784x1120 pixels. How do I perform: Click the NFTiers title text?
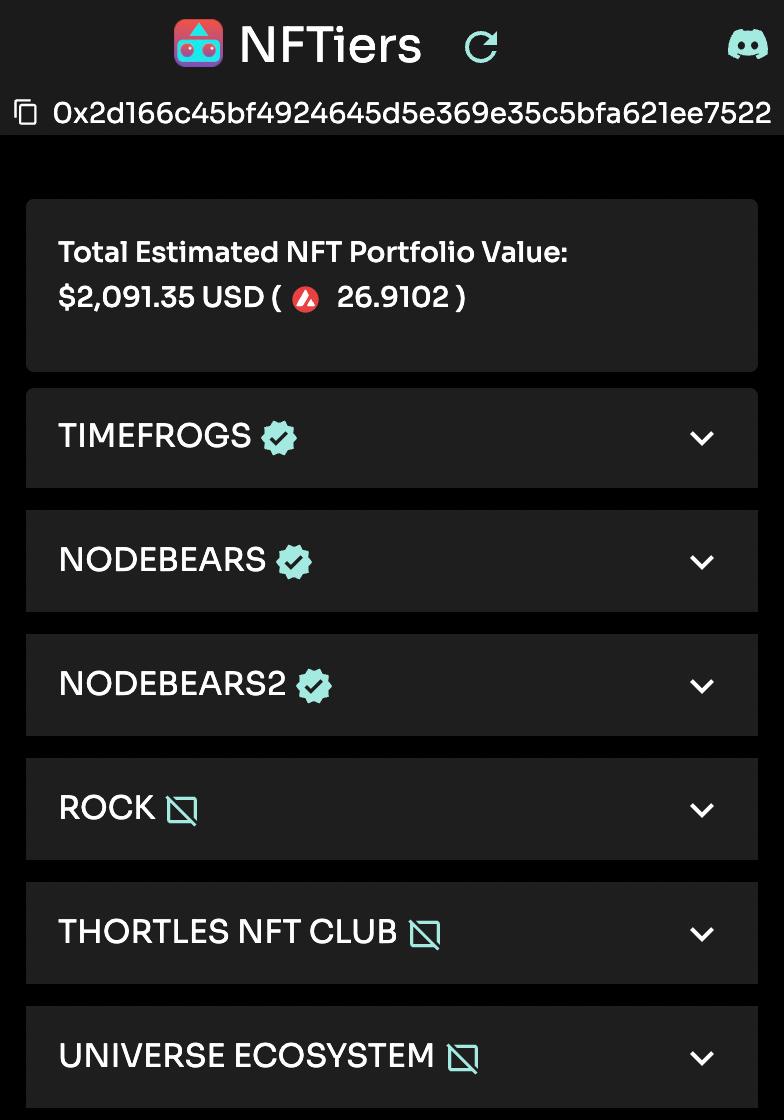coord(331,45)
